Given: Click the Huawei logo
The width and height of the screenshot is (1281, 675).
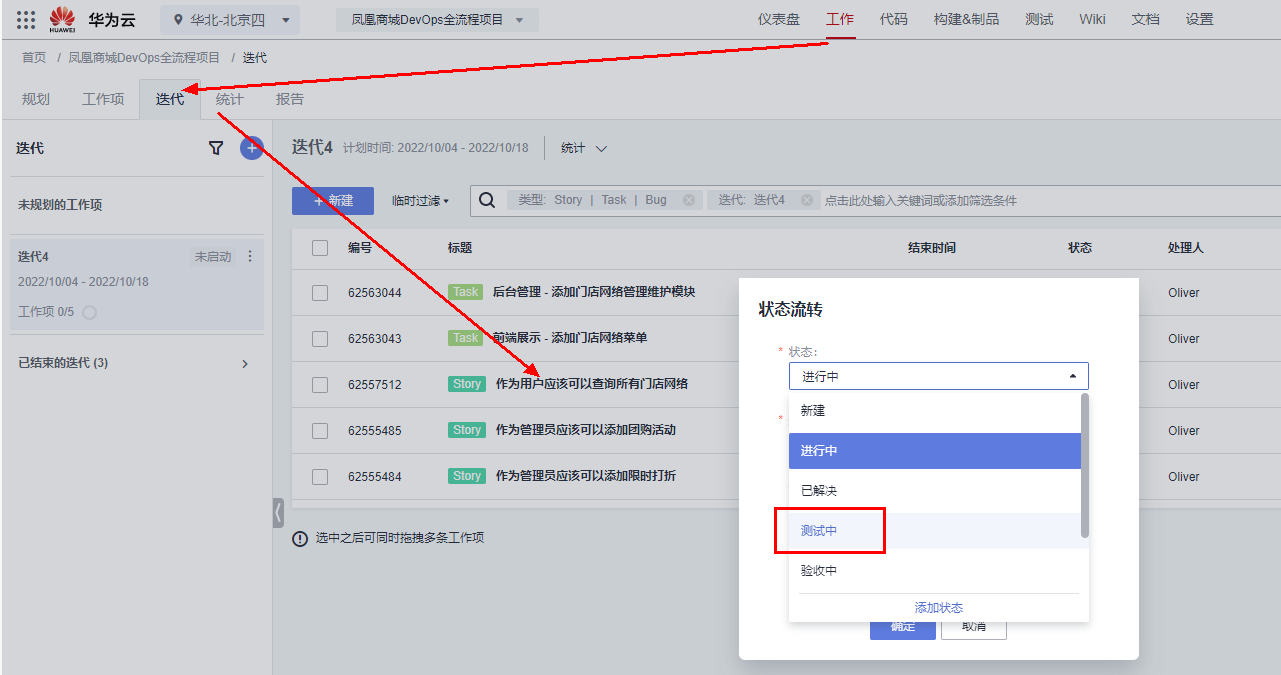Looking at the screenshot, I should point(62,19).
